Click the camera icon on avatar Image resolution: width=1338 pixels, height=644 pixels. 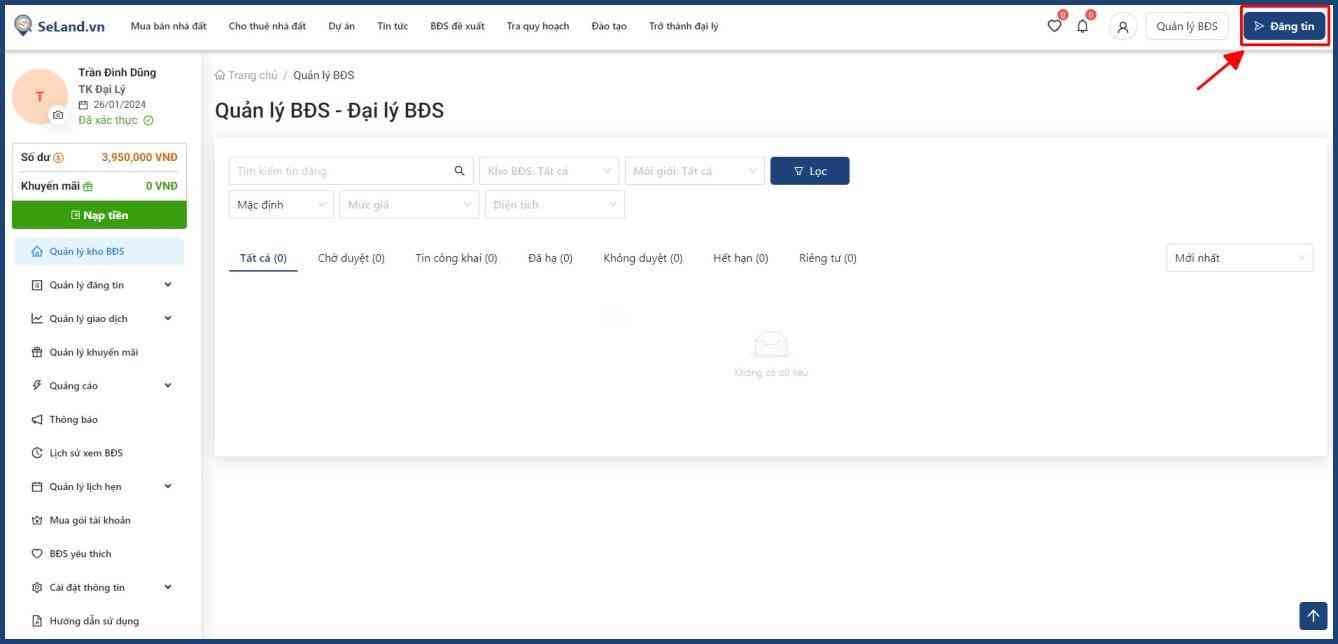(x=58, y=115)
